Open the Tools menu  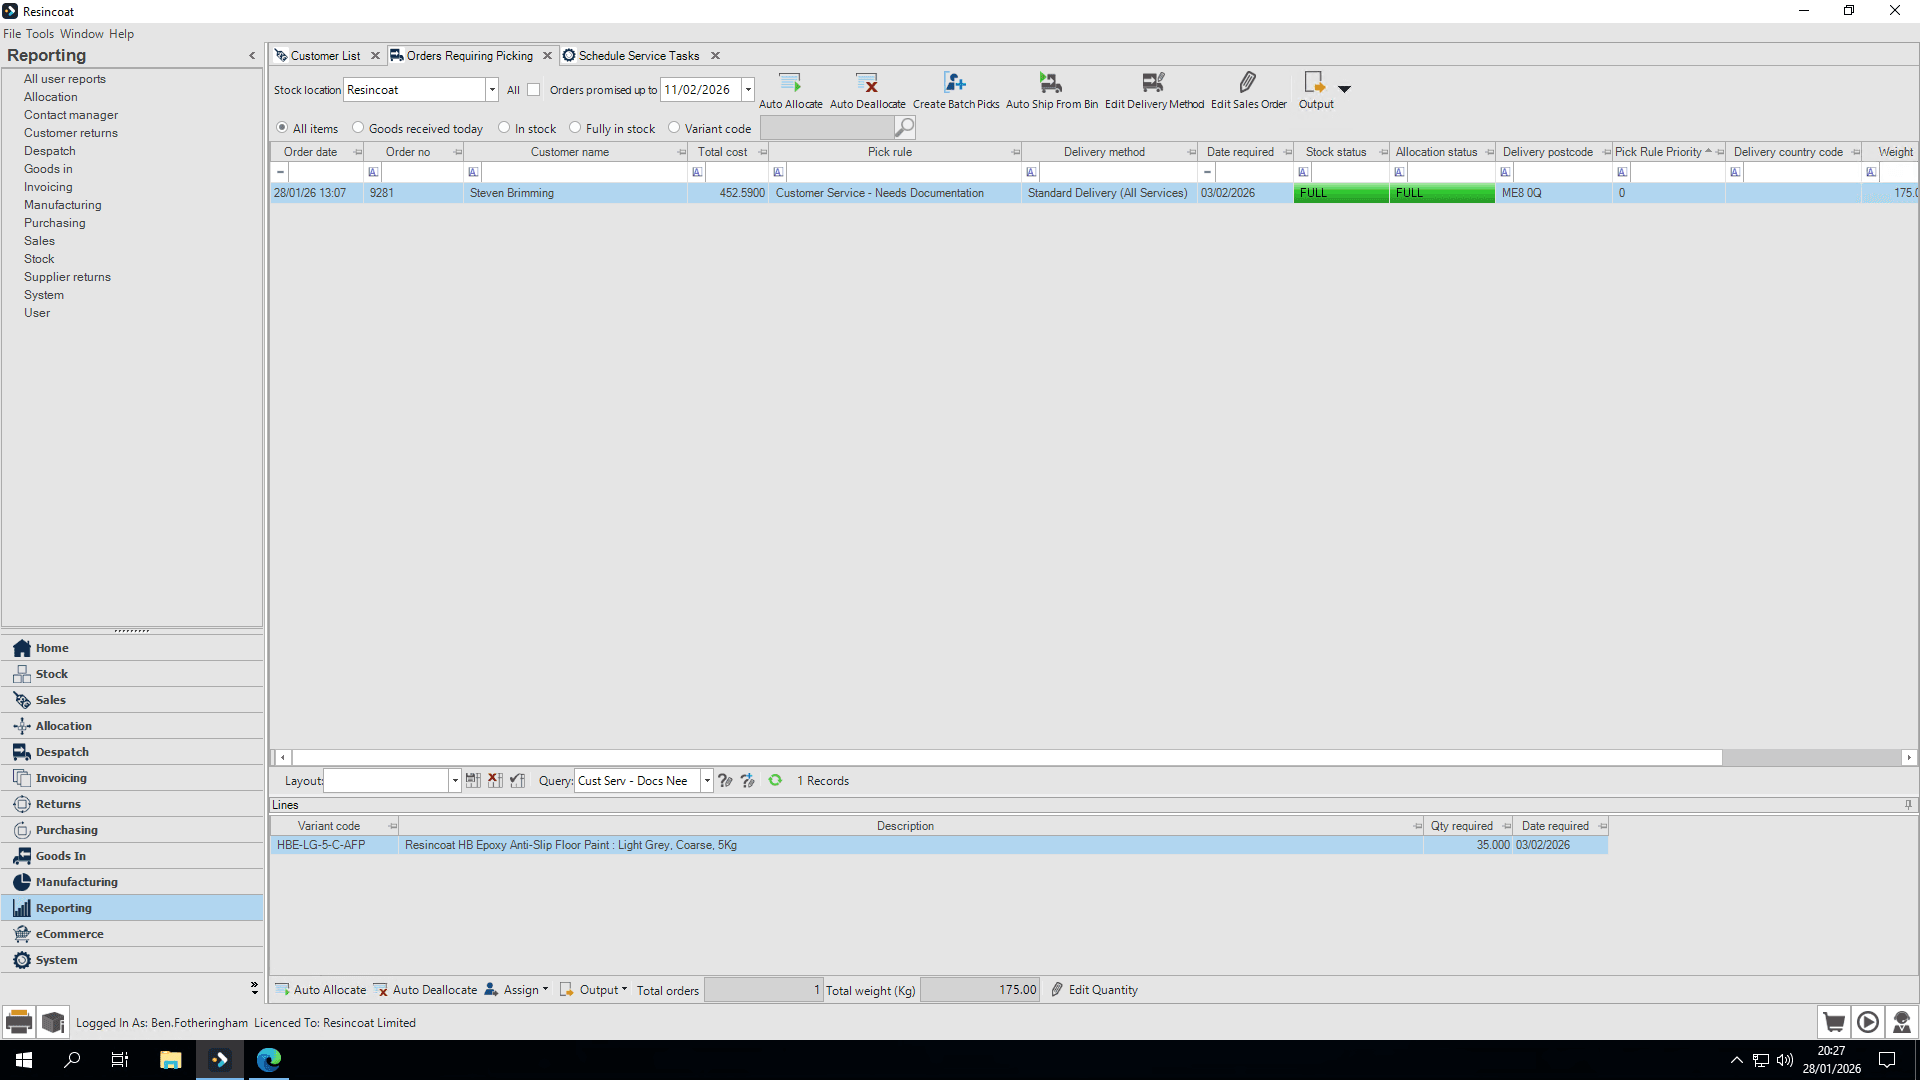coord(40,33)
